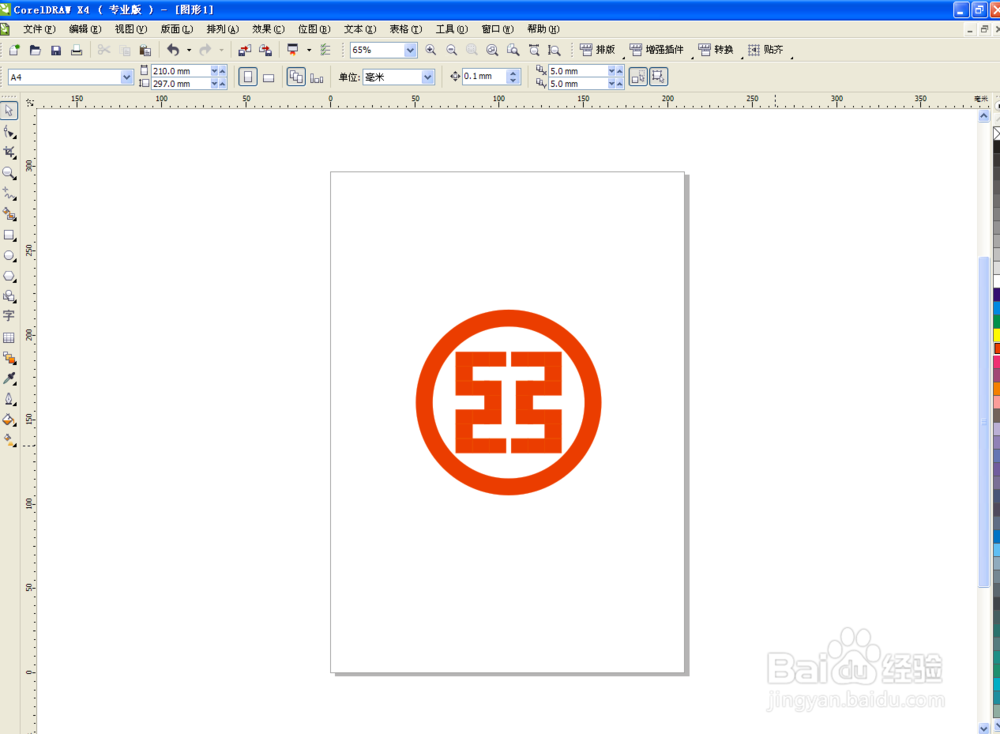
Task: Click the 贴齐 button
Action: point(765,50)
